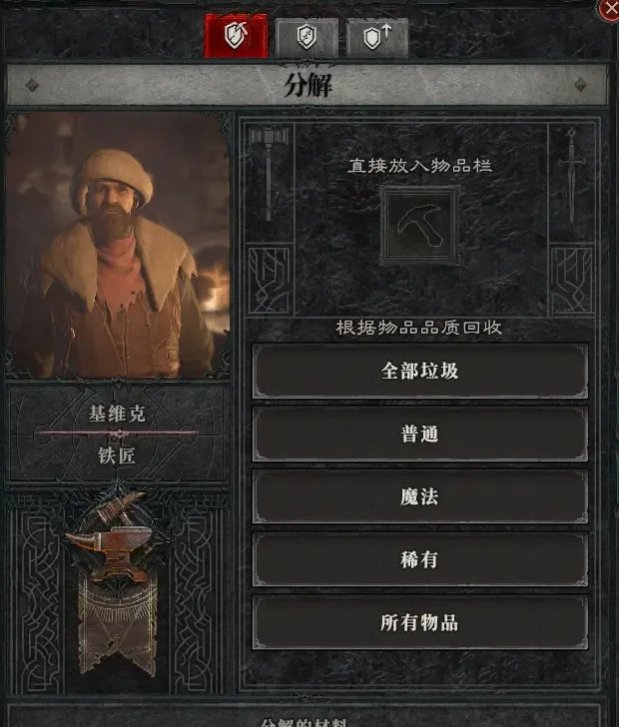Close the blacksmith window with red X
Image resolution: width=619 pixels, height=727 pixels.
(610, 9)
